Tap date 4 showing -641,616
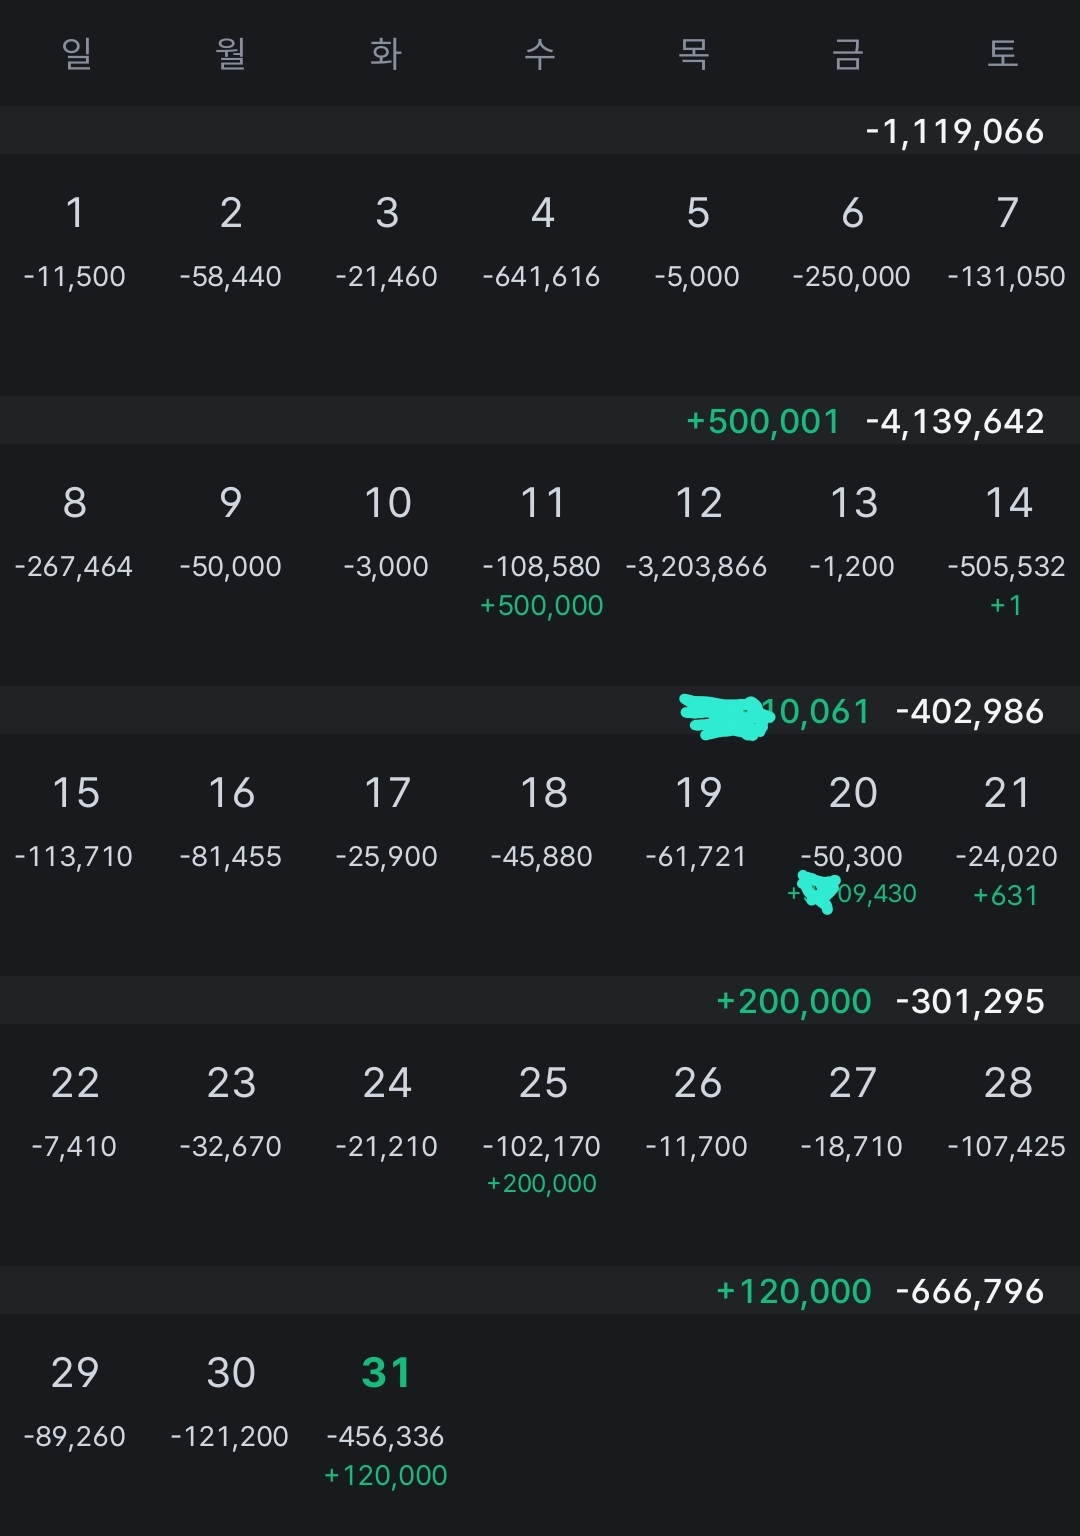Image resolution: width=1080 pixels, height=1536 pixels. click(542, 213)
